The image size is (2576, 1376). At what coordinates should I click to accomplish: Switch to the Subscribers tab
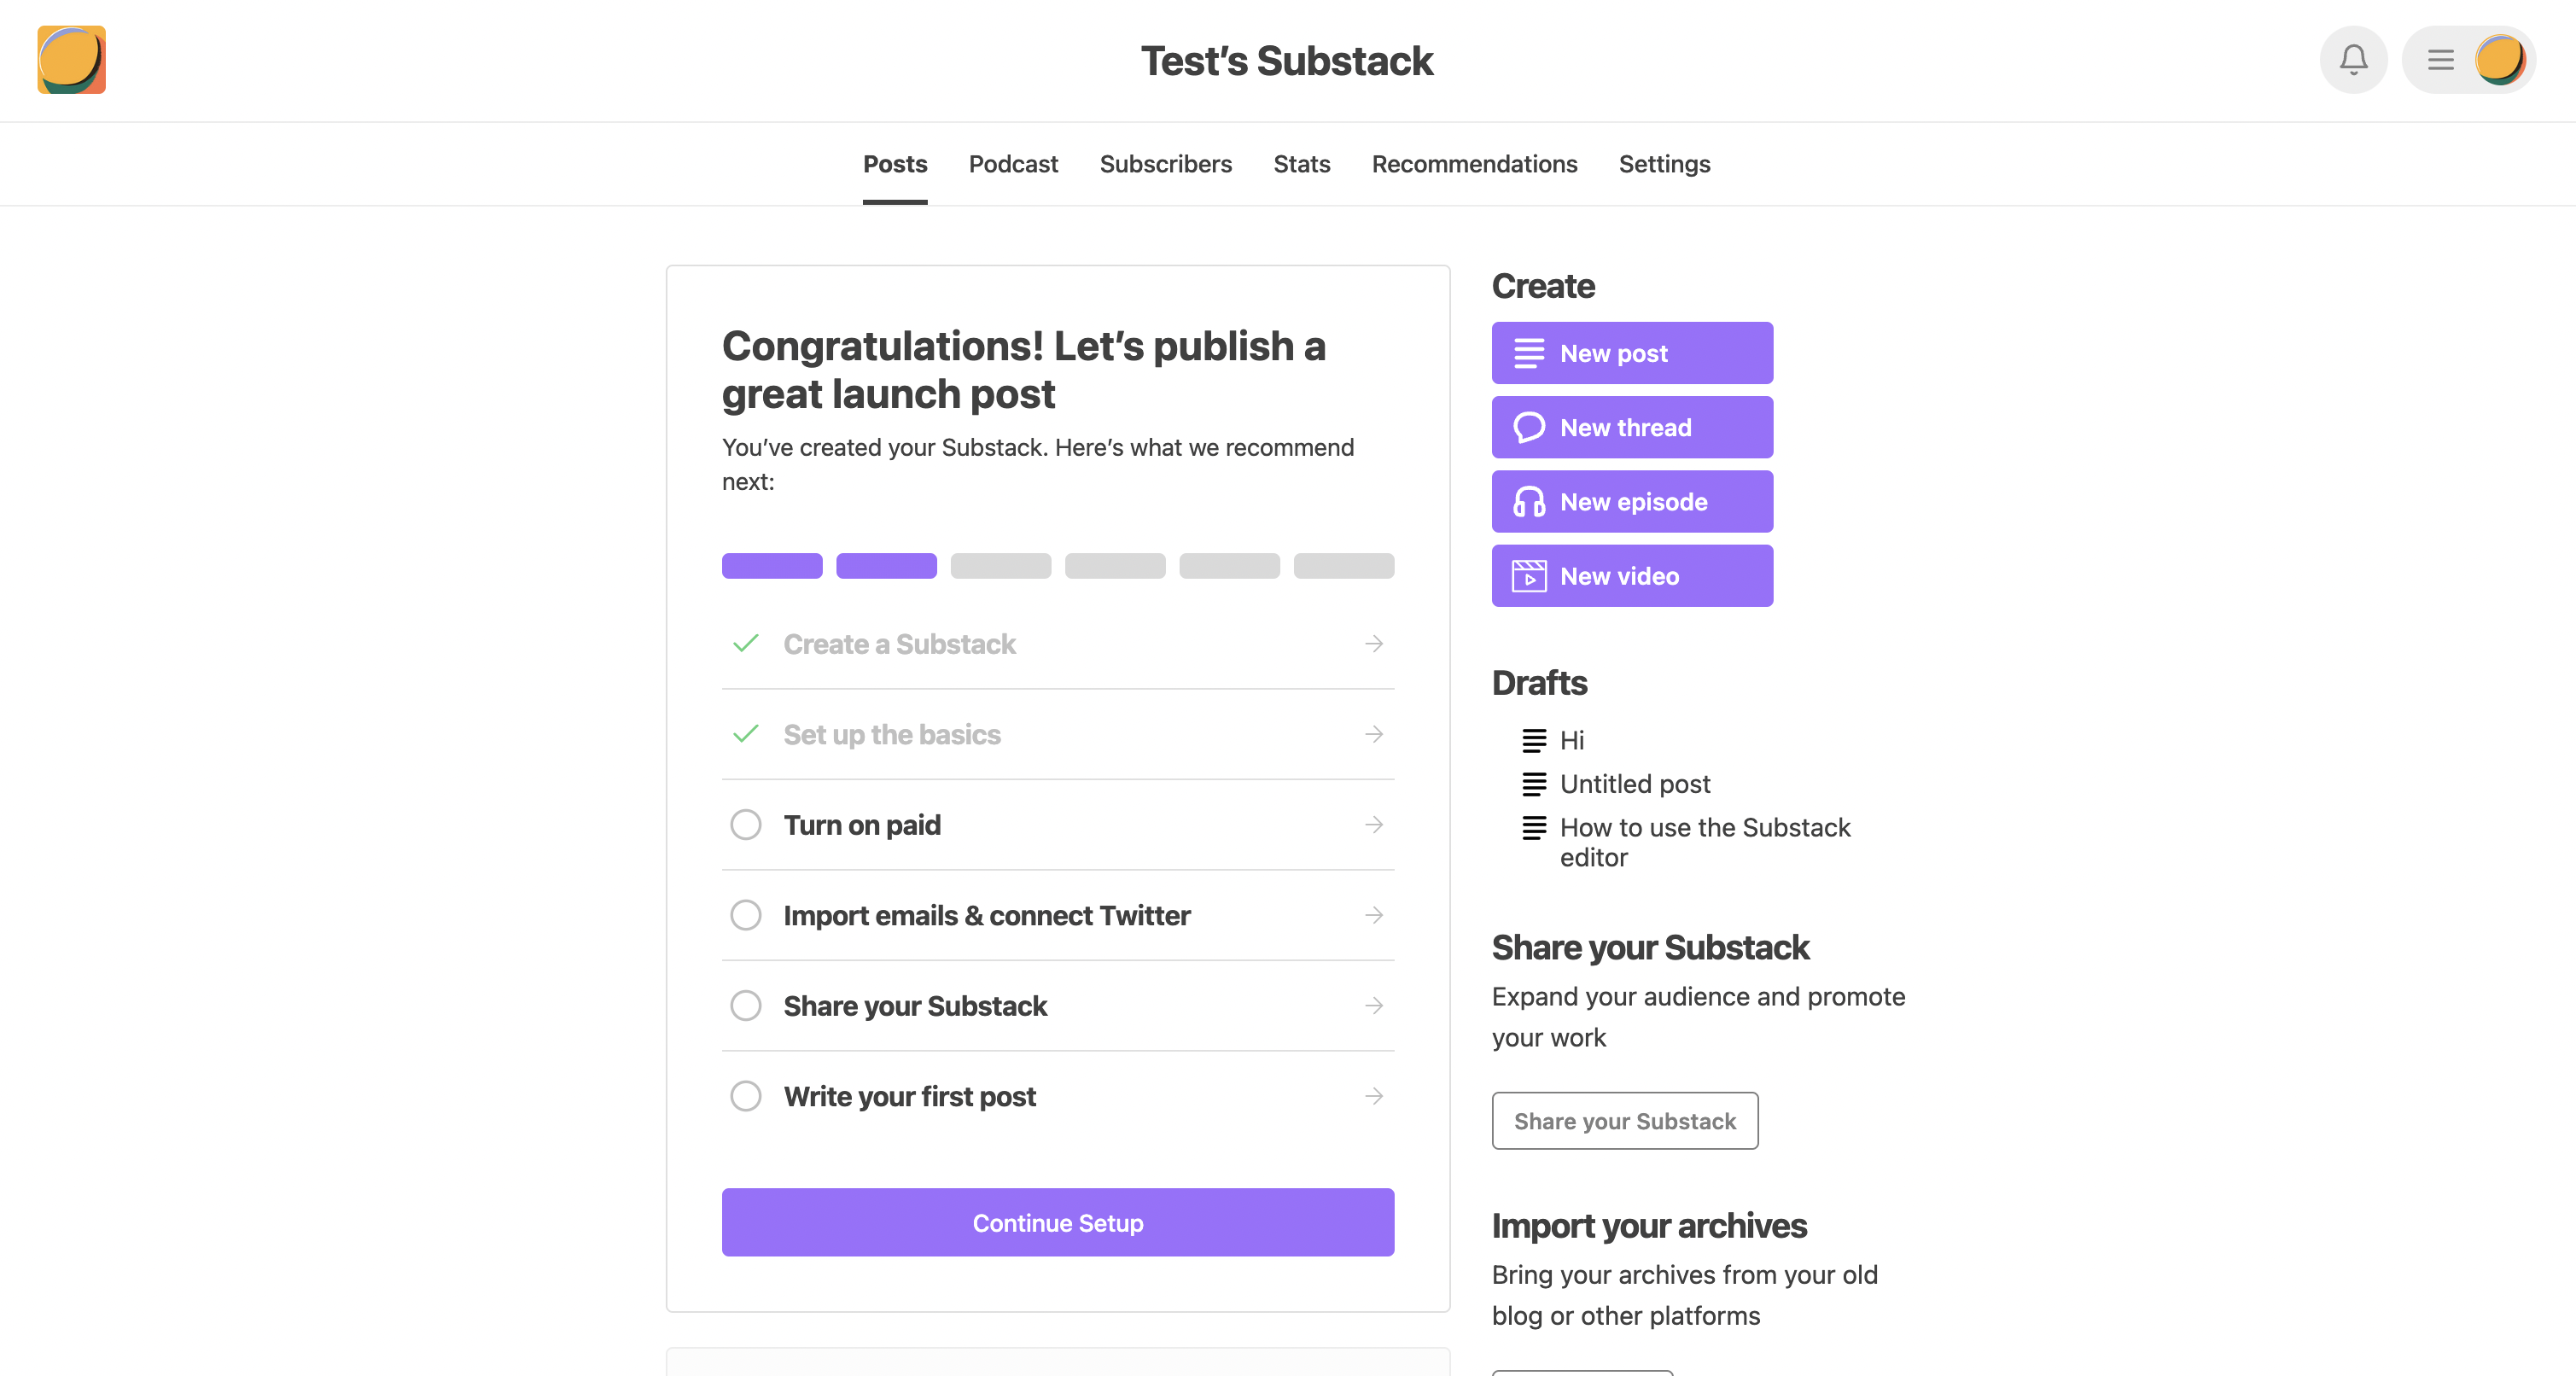click(x=1166, y=164)
